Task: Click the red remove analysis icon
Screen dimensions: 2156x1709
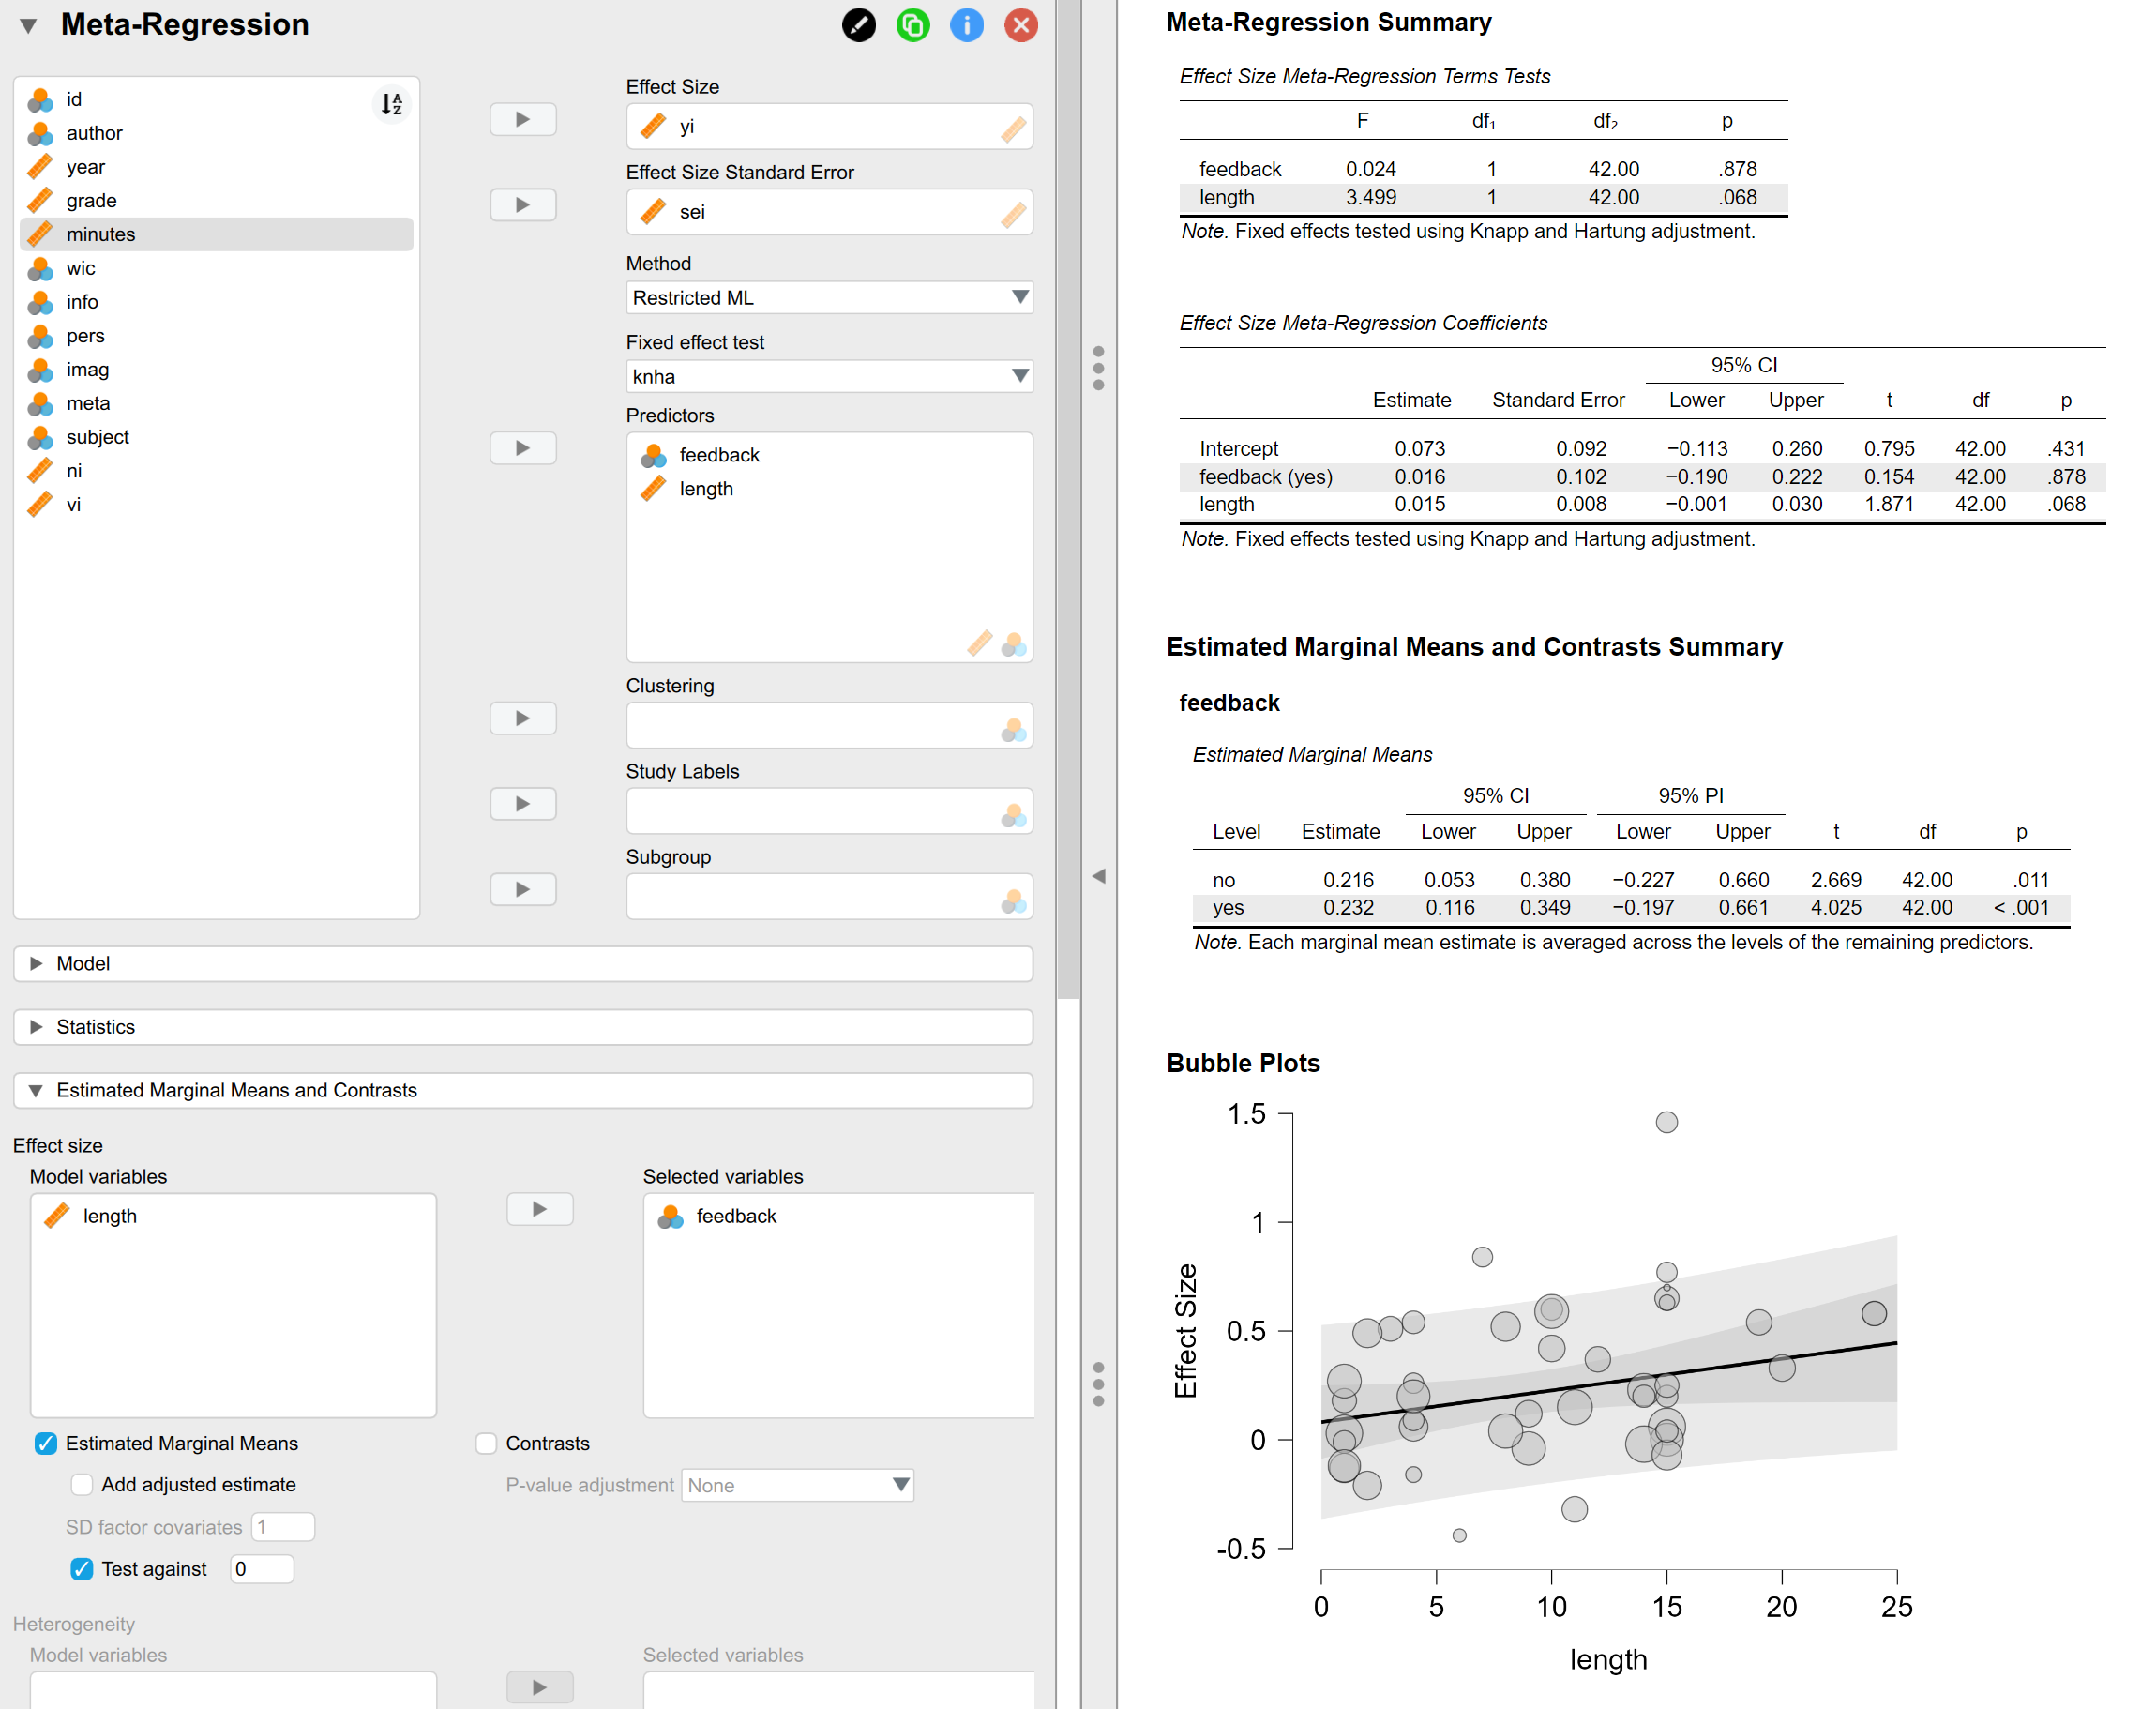Action: coord(1020,25)
